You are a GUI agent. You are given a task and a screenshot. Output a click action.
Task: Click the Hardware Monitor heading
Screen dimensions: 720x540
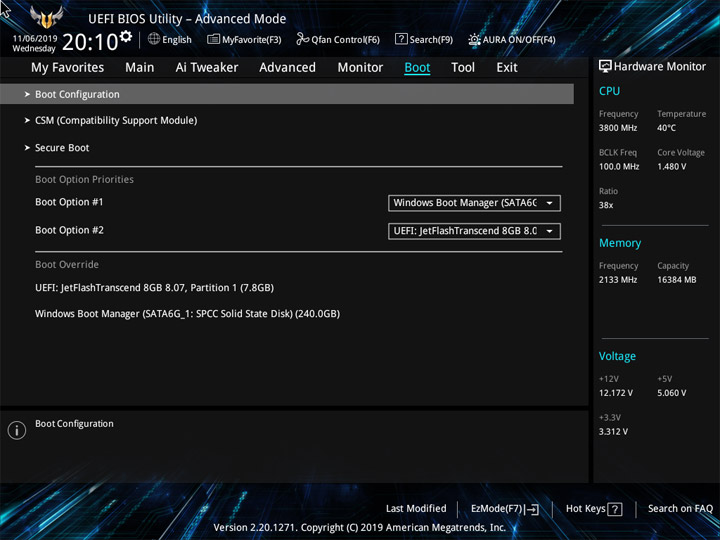tap(659, 67)
